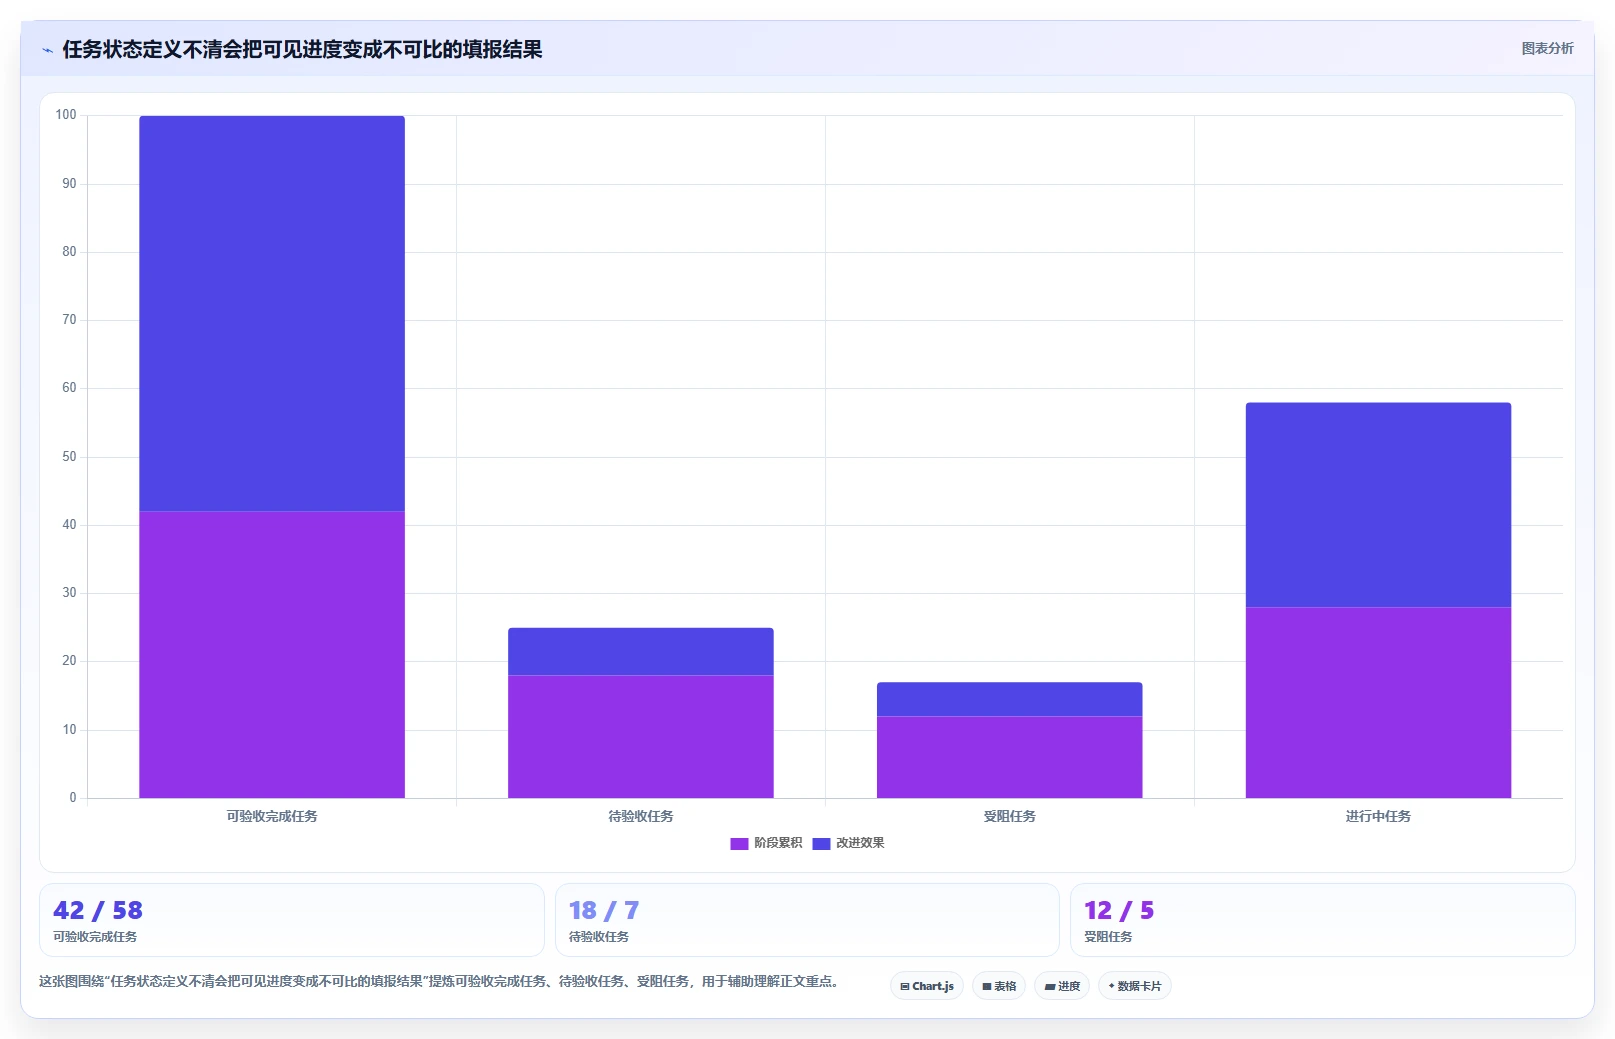Select the 表格 tag chip
1615x1039 pixels.
[x=999, y=986]
